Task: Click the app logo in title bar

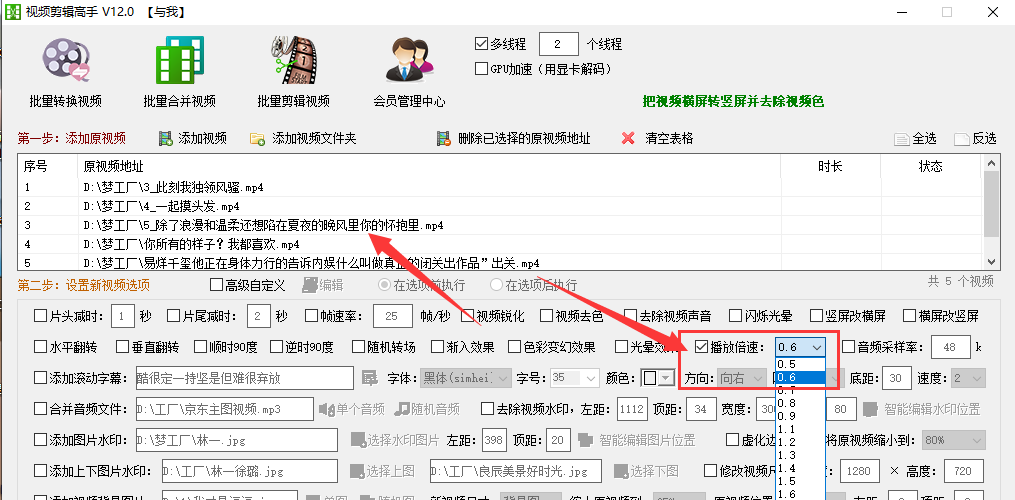Action: 12,12
